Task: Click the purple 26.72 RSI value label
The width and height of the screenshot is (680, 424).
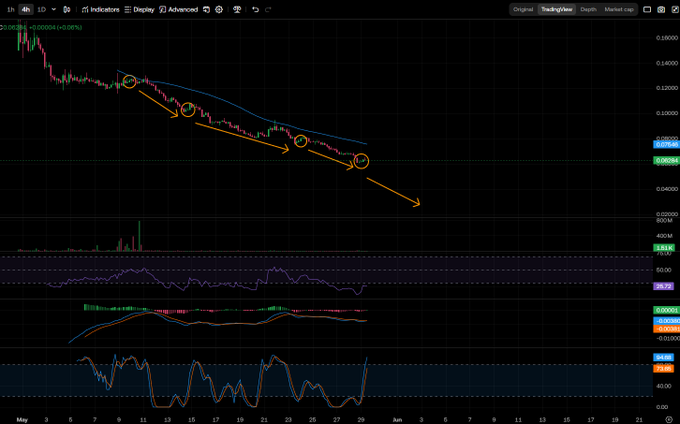Action: point(664,286)
